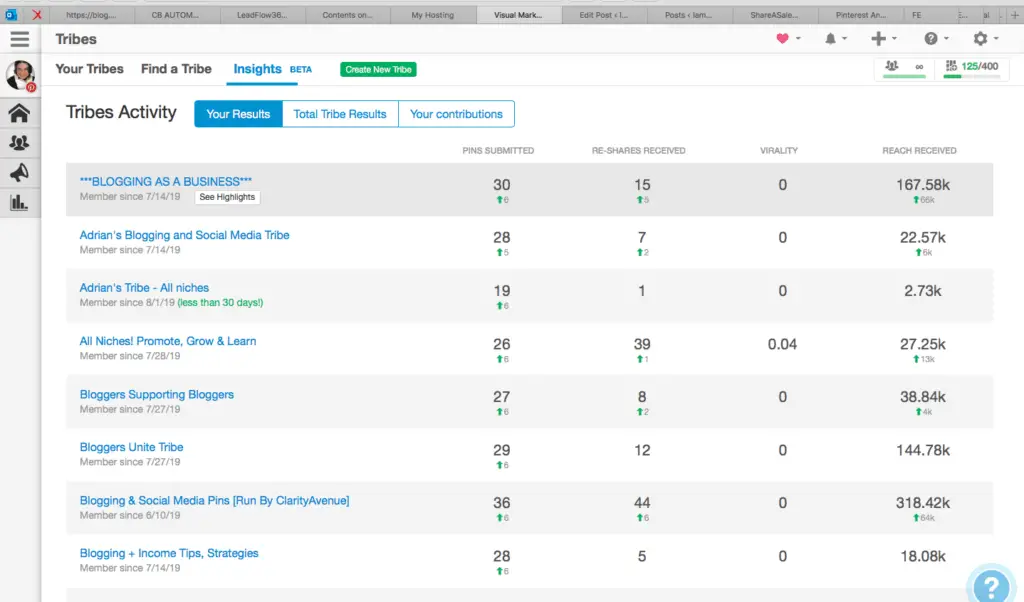Open Blogging + Income Tips, Strategies tribe
Screen dimensions: 1024x602
click(169, 553)
